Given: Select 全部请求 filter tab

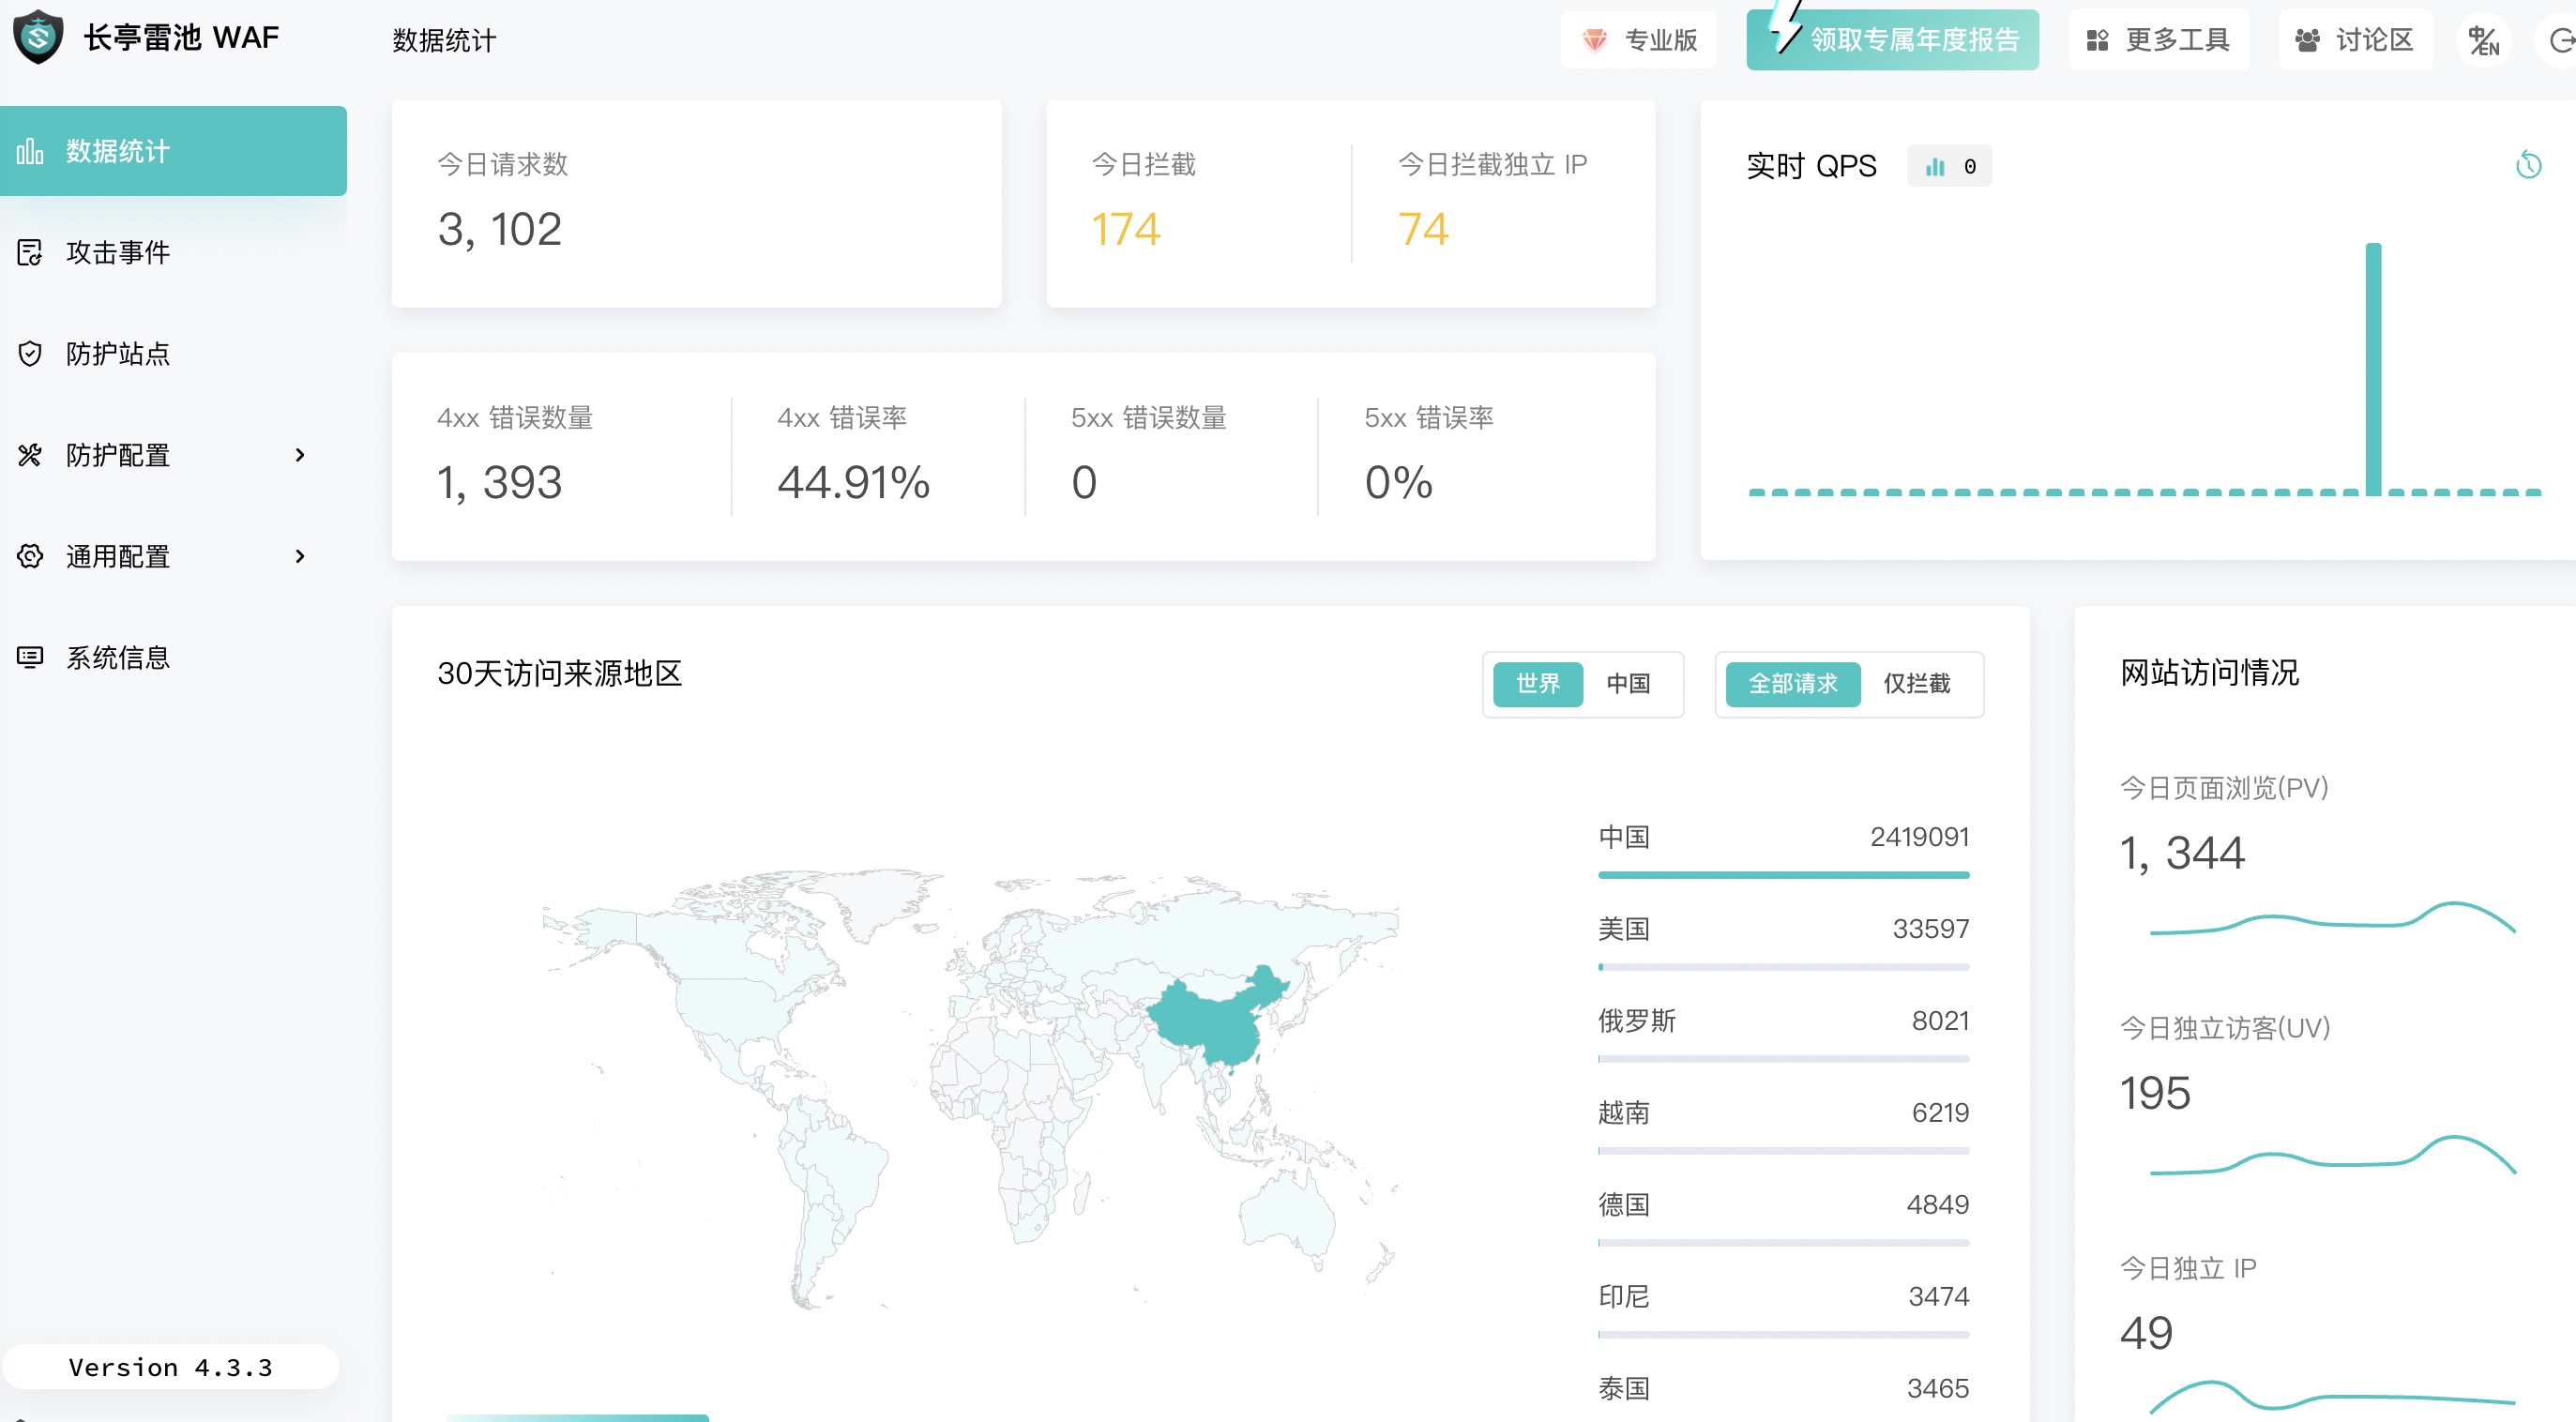Looking at the screenshot, I should coord(1792,684).
